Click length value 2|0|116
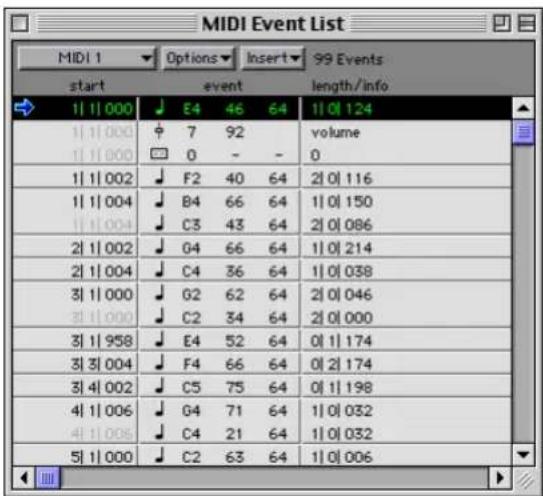 coord(341,179)
